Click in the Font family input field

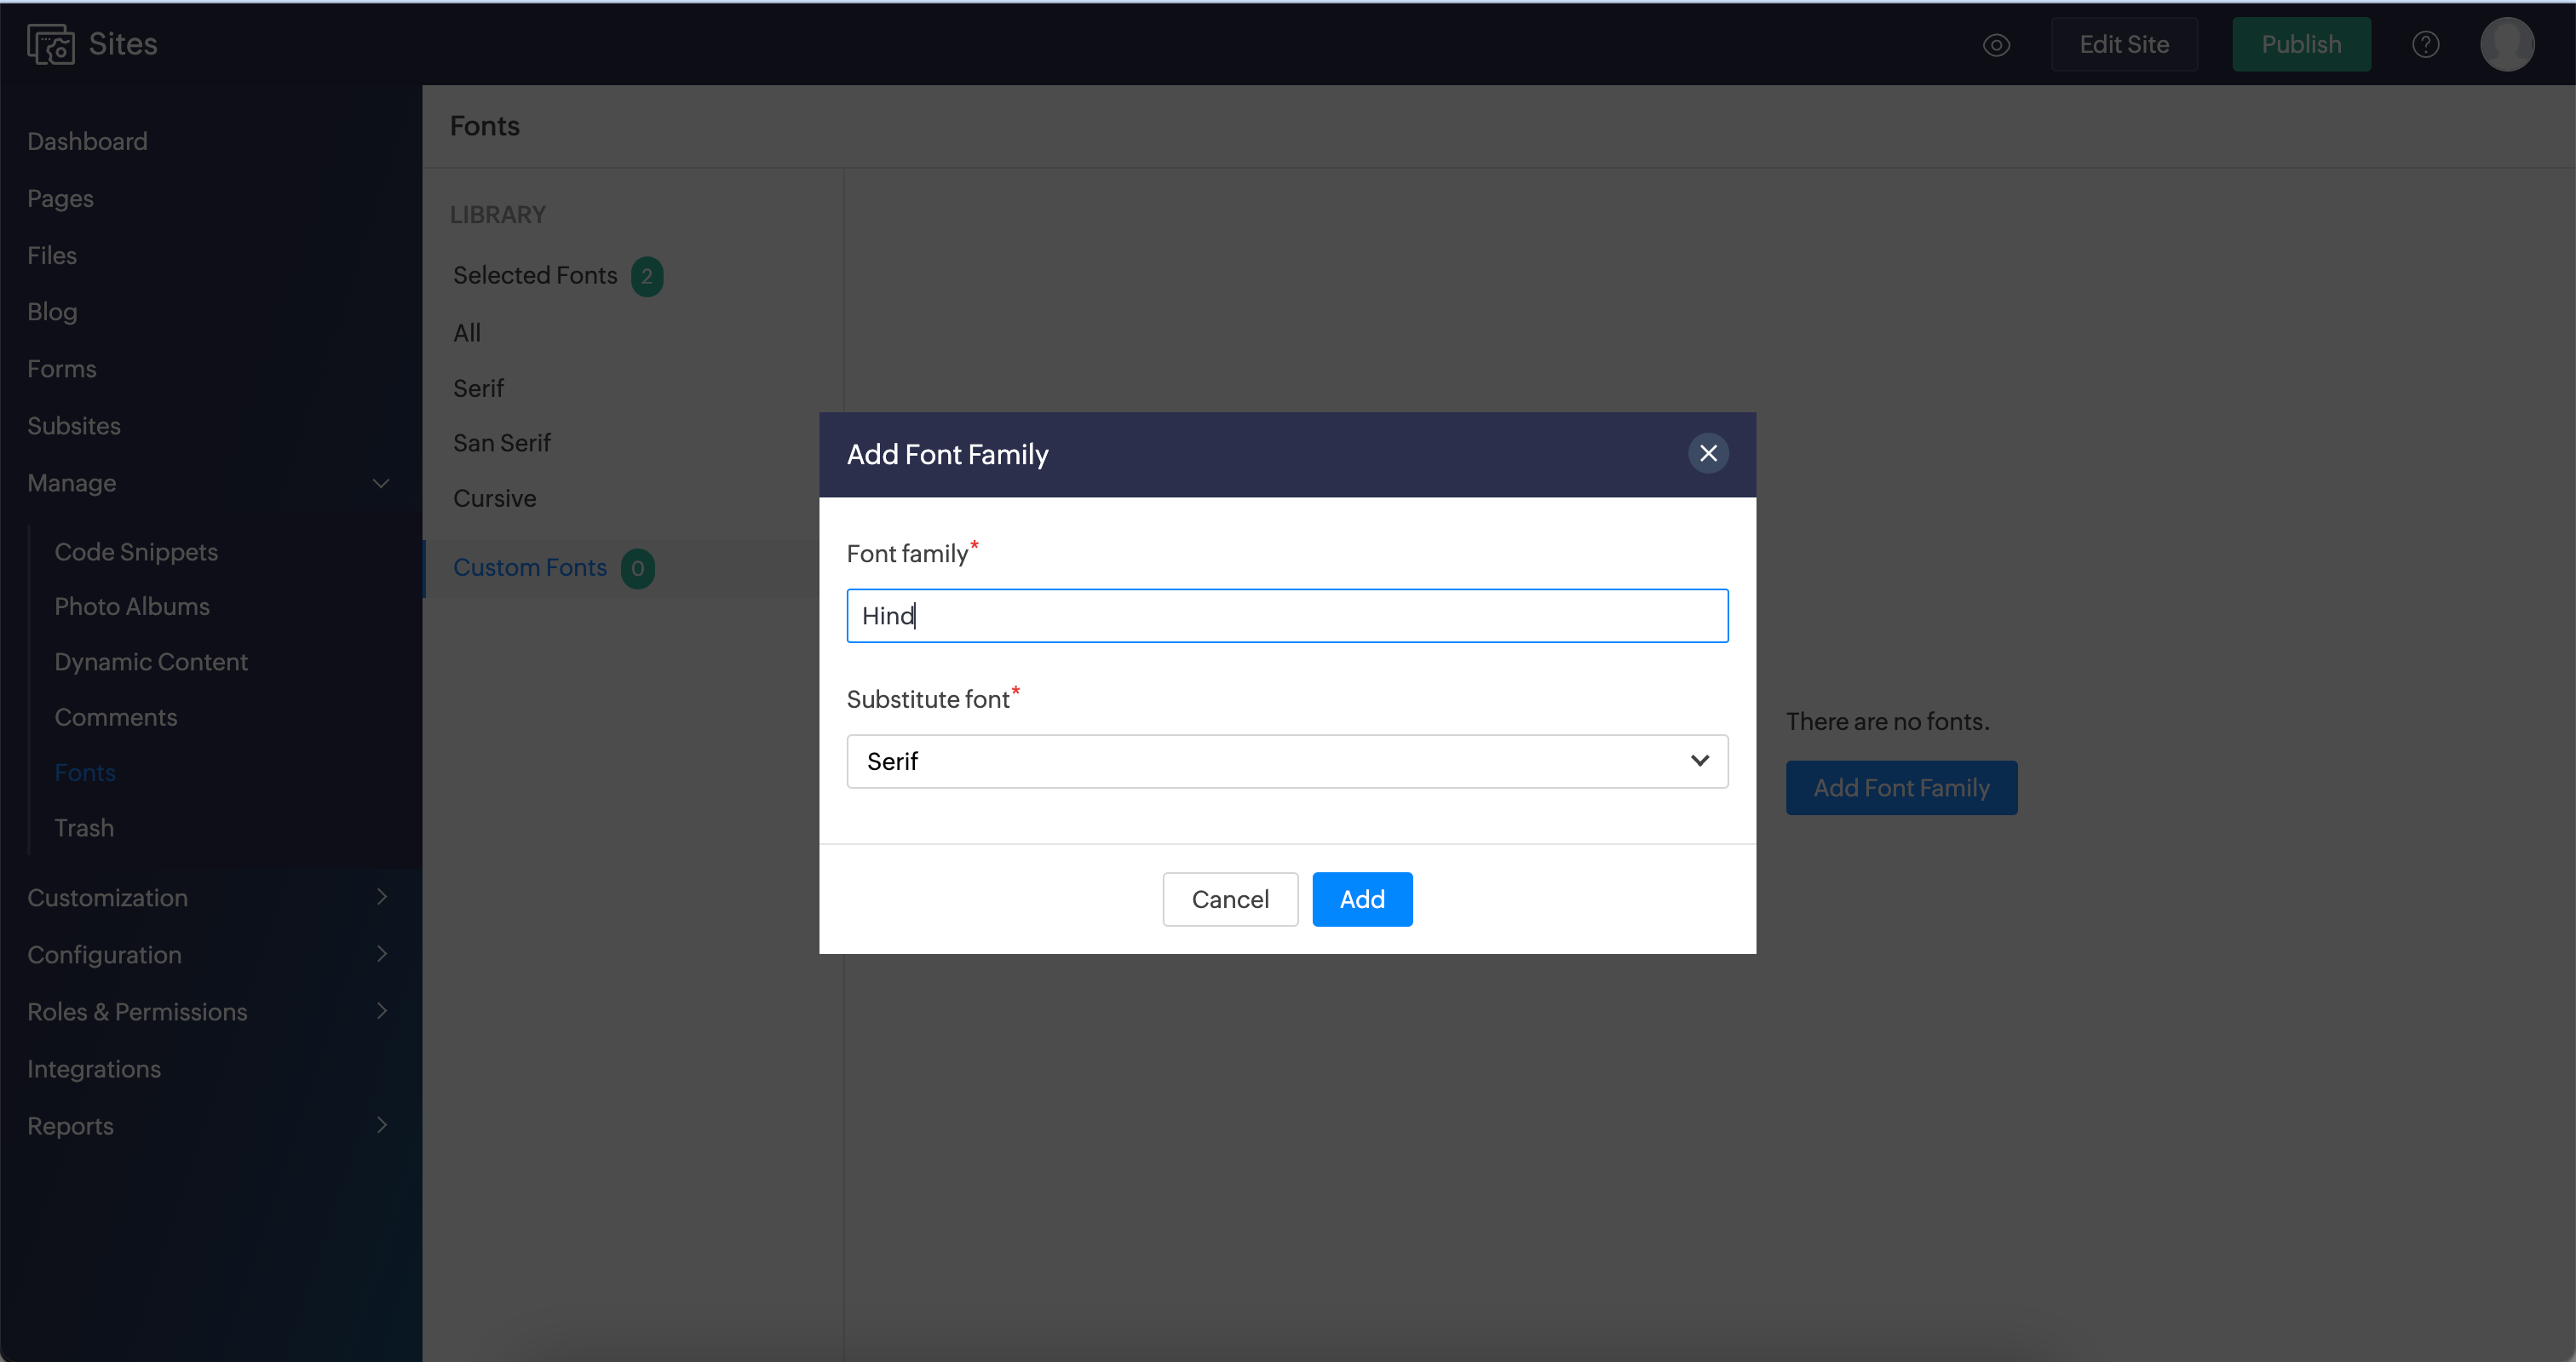[x=1287, y=616]
